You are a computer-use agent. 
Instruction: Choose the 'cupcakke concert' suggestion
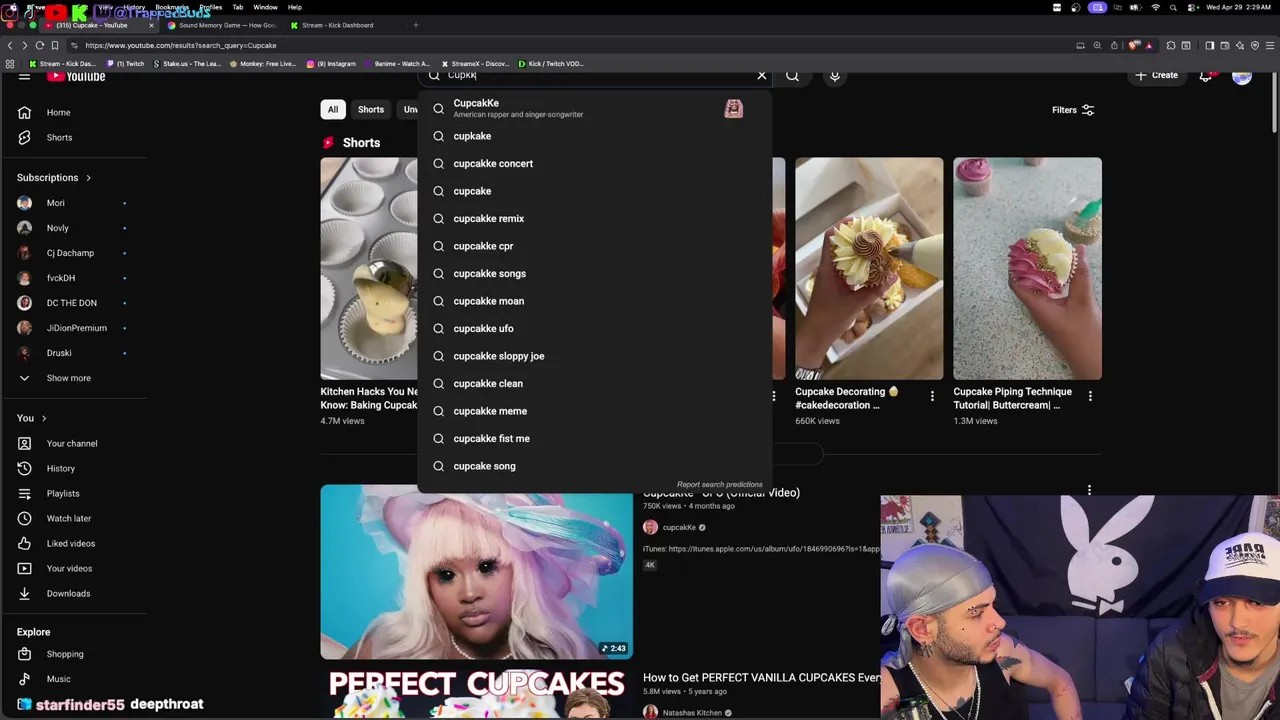click(x=594, y=164)
